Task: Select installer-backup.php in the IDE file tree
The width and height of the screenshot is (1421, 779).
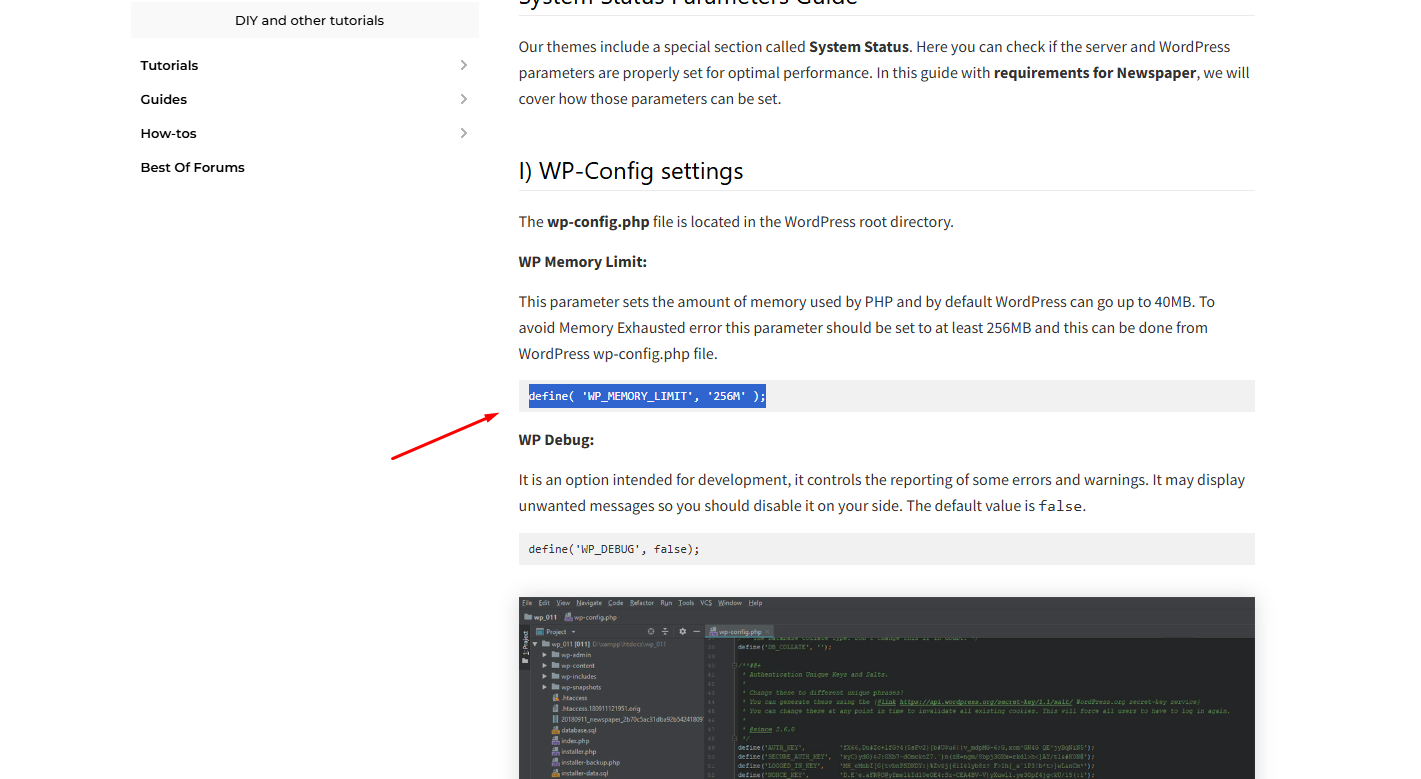Action: (586, 762)
